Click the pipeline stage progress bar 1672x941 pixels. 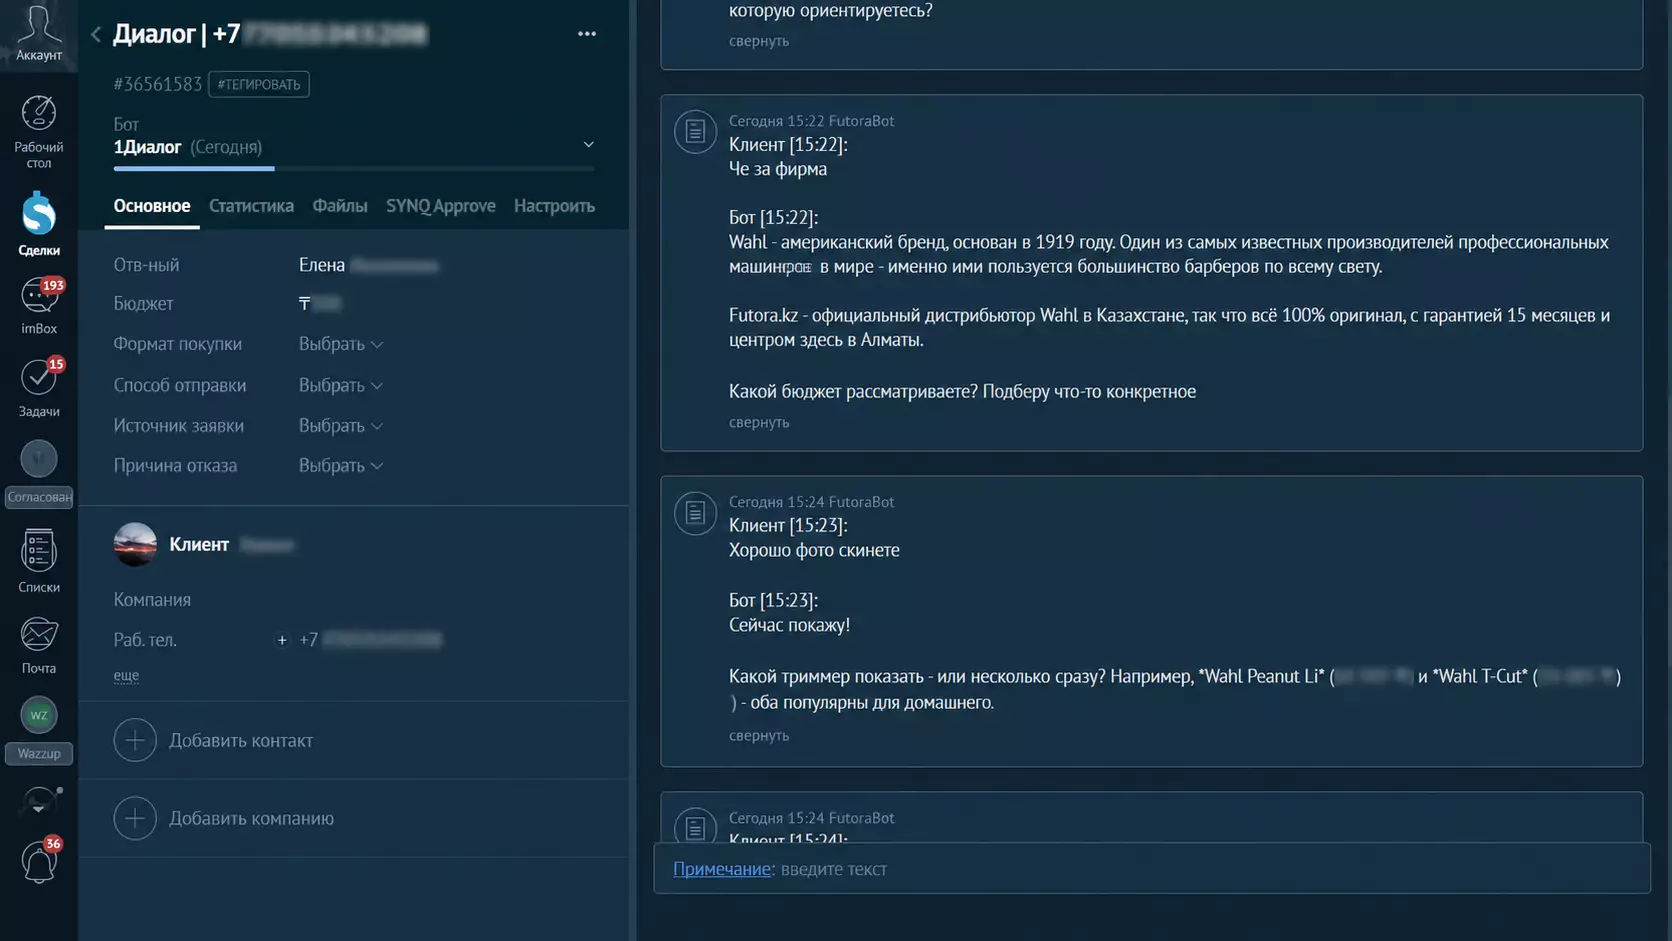coord(354,168)
